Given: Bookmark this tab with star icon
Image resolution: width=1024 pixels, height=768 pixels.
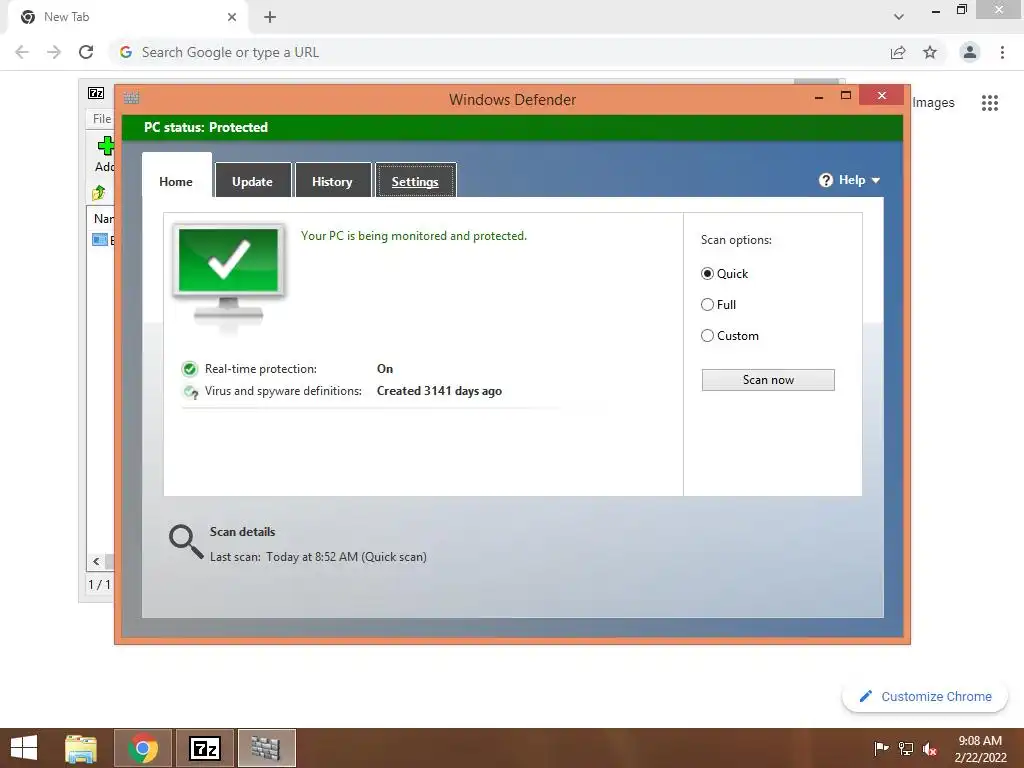Looking at the screenshot, I should 930,52.
